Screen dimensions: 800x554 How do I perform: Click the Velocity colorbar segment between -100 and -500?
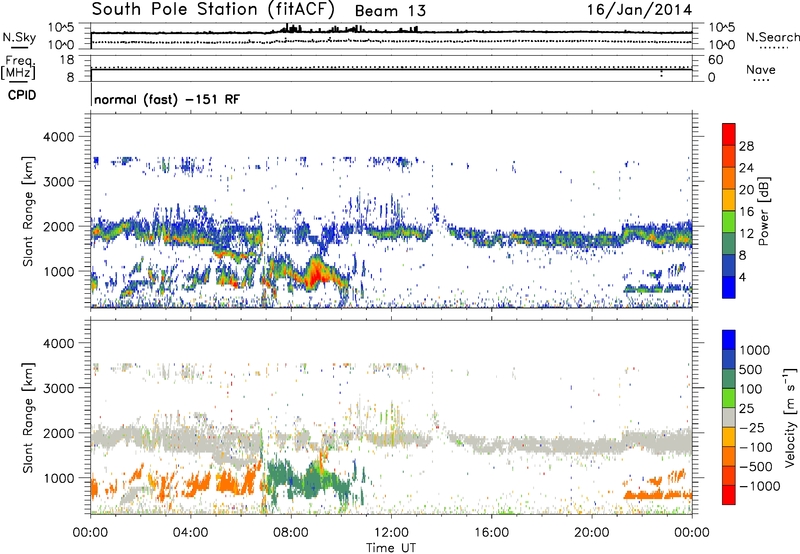tap(729, 457)
